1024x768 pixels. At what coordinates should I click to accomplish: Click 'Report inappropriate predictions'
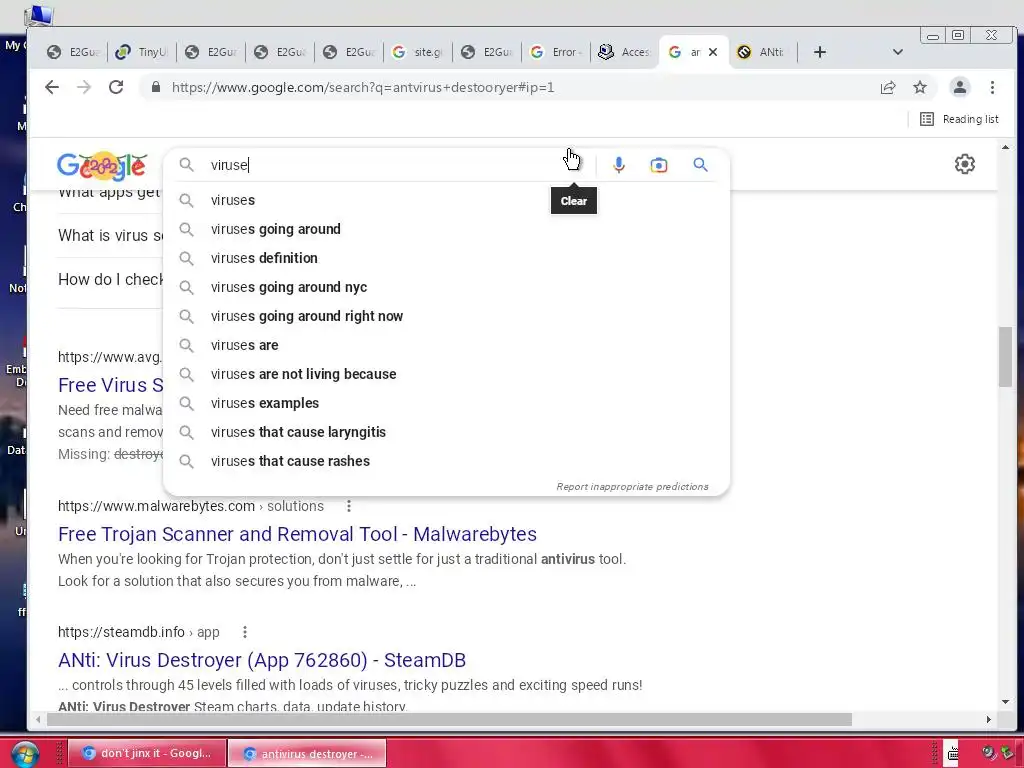tap(632, 487)
